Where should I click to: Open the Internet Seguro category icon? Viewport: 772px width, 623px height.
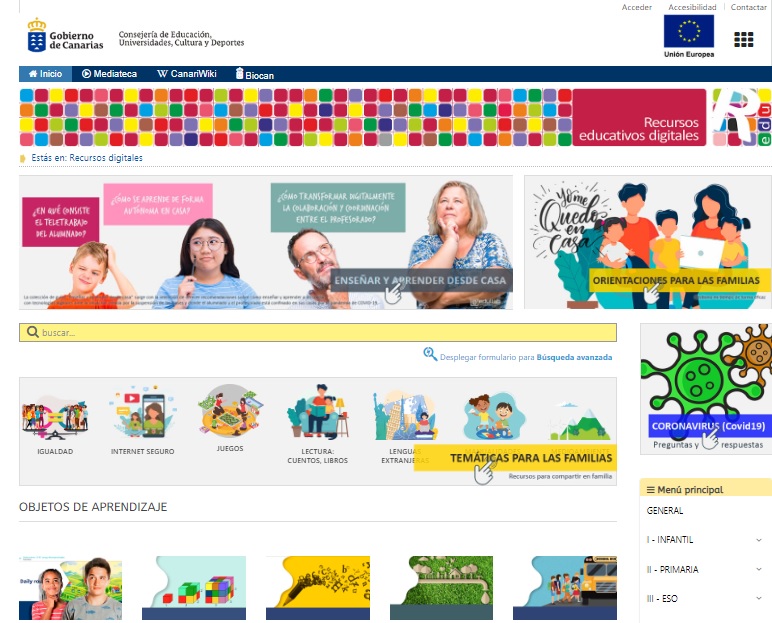tap(142, 413)
